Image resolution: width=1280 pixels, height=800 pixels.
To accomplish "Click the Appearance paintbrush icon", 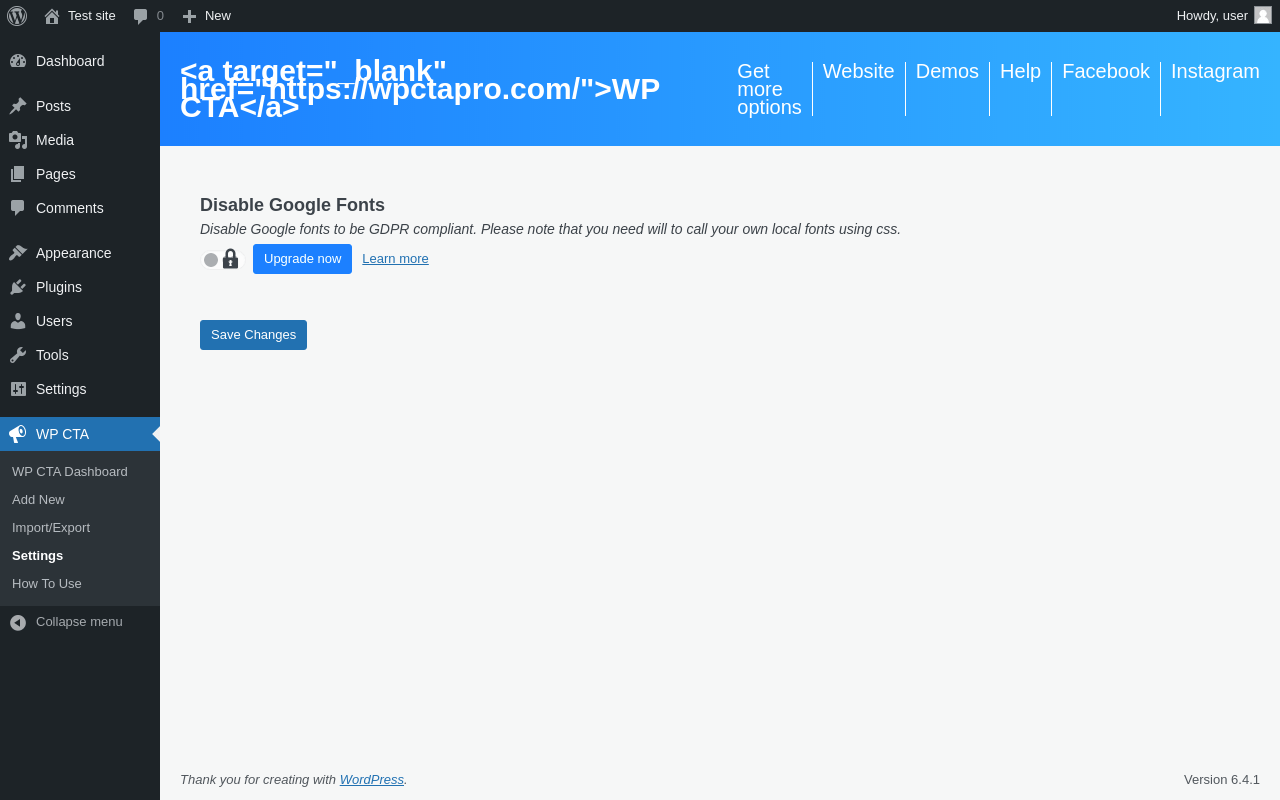I will pyautogui.click(x=18, y=253).
